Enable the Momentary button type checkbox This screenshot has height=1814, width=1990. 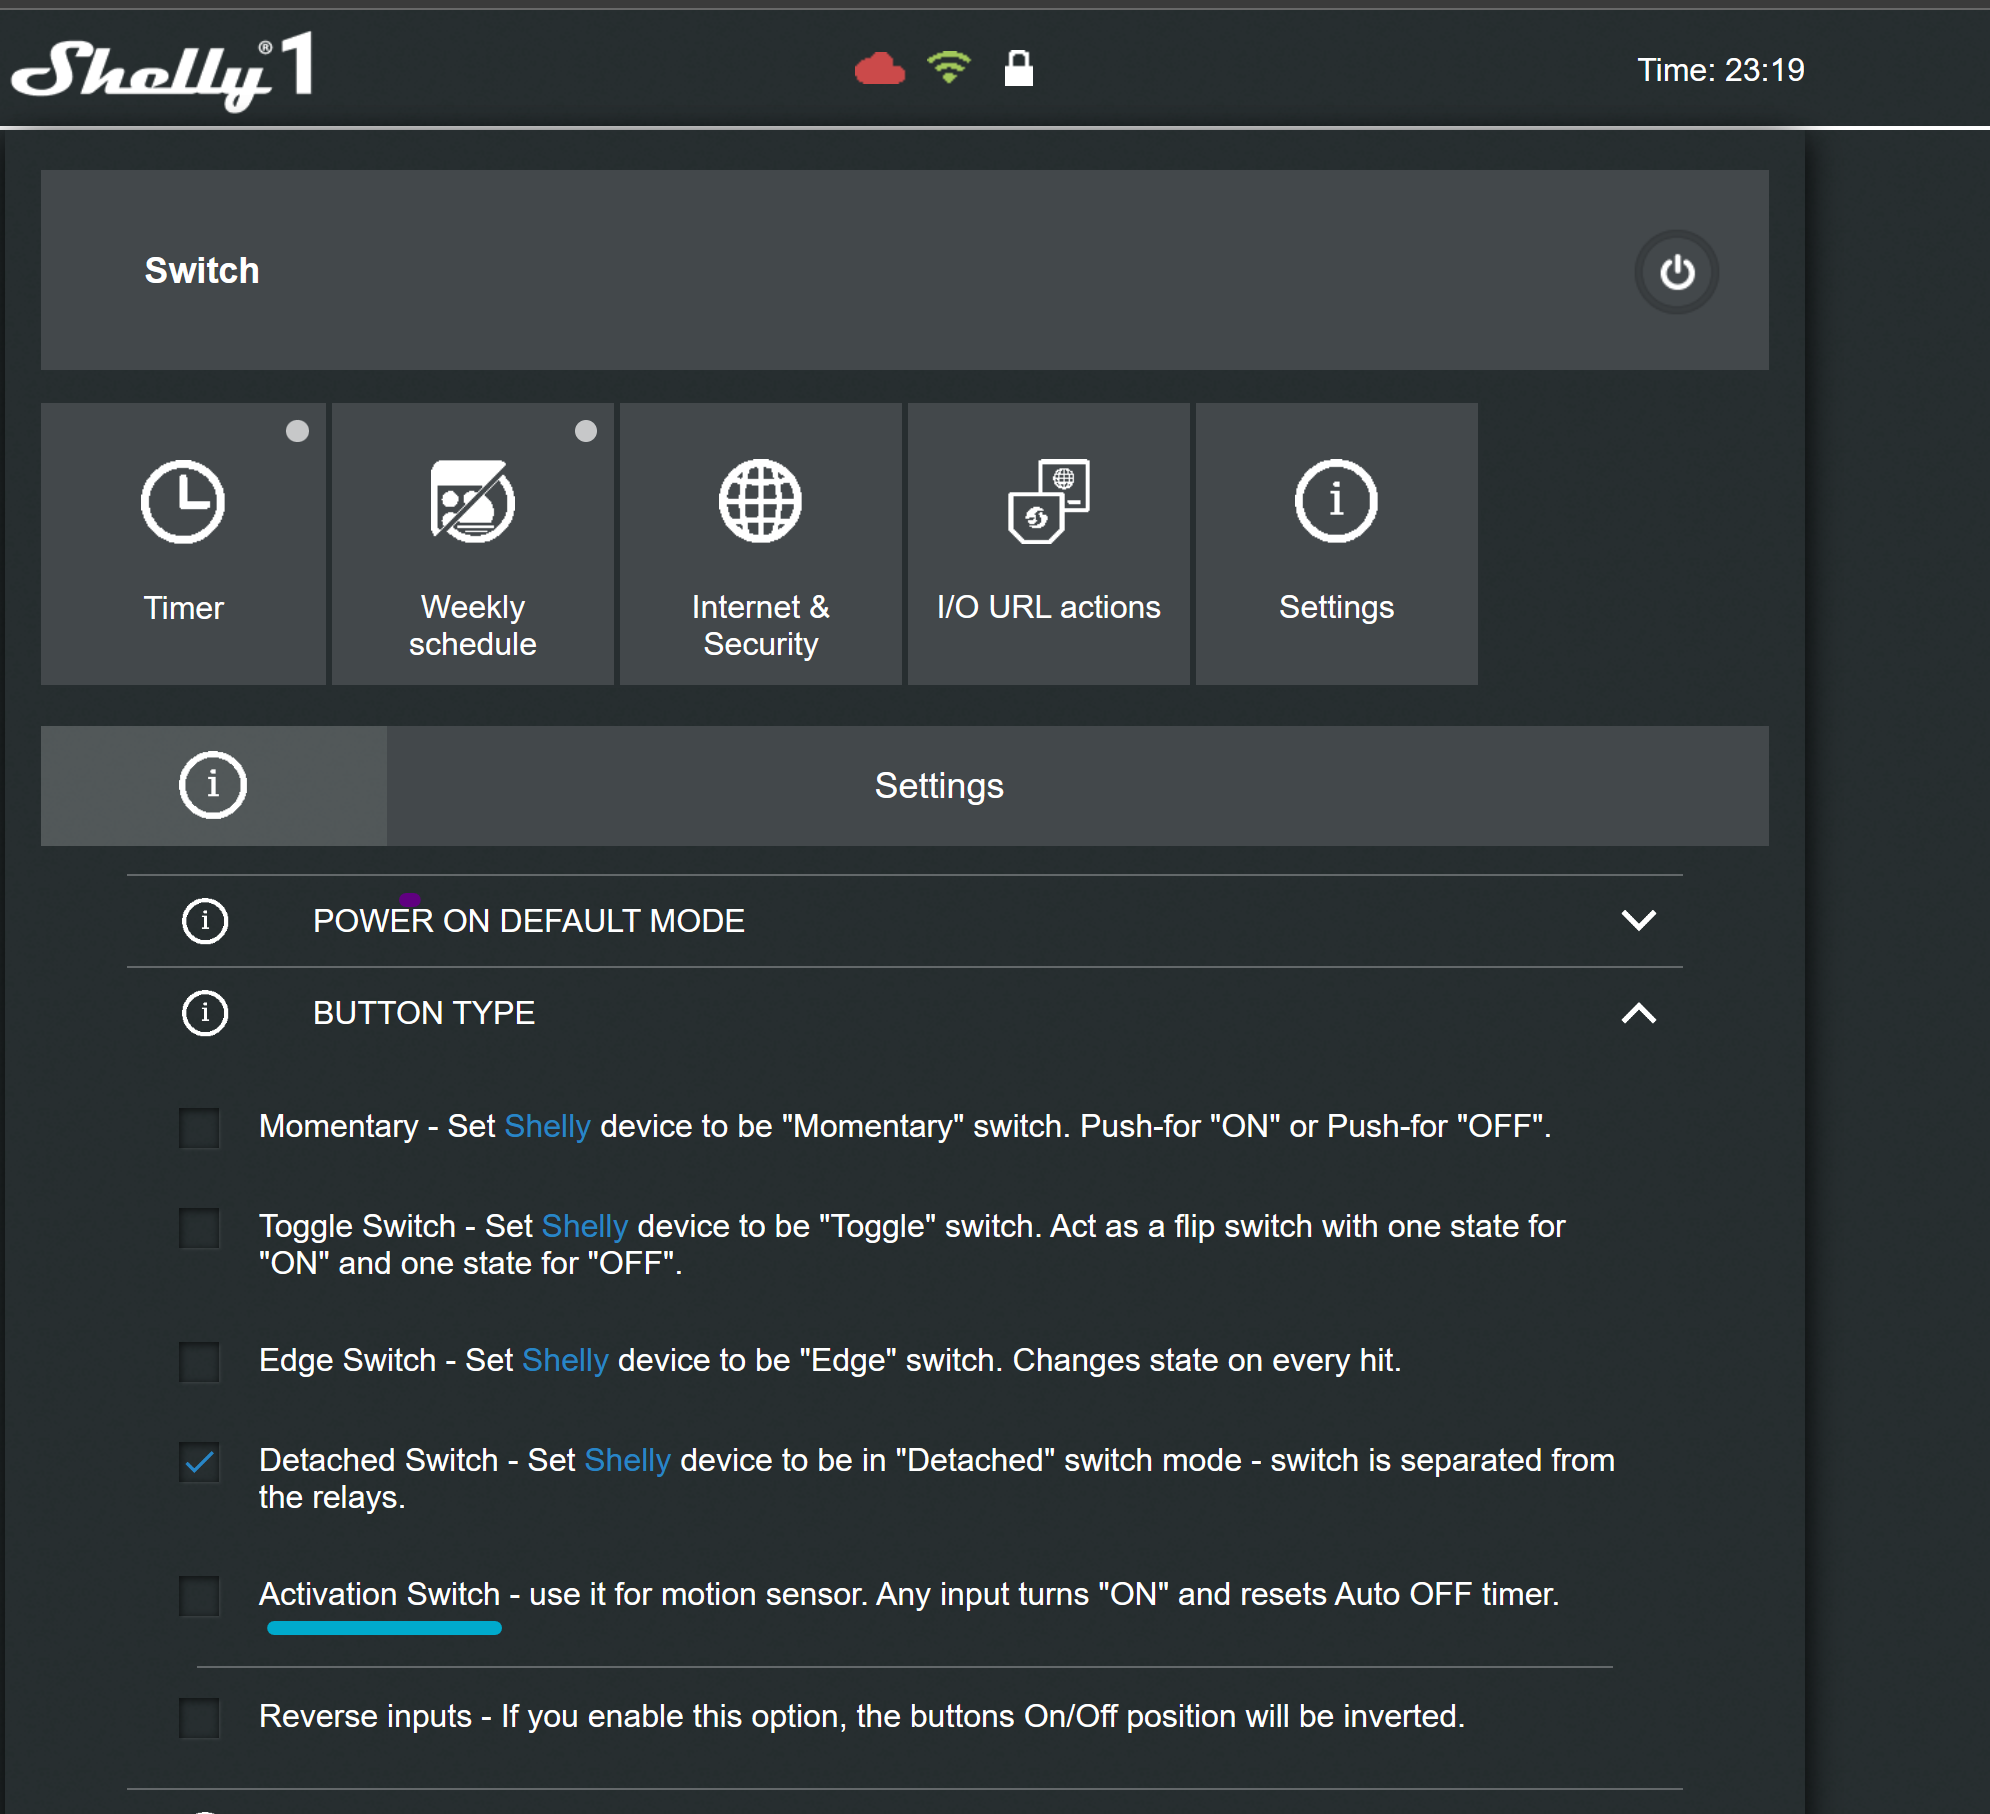pyautogui.click(x=199, y=1127)
